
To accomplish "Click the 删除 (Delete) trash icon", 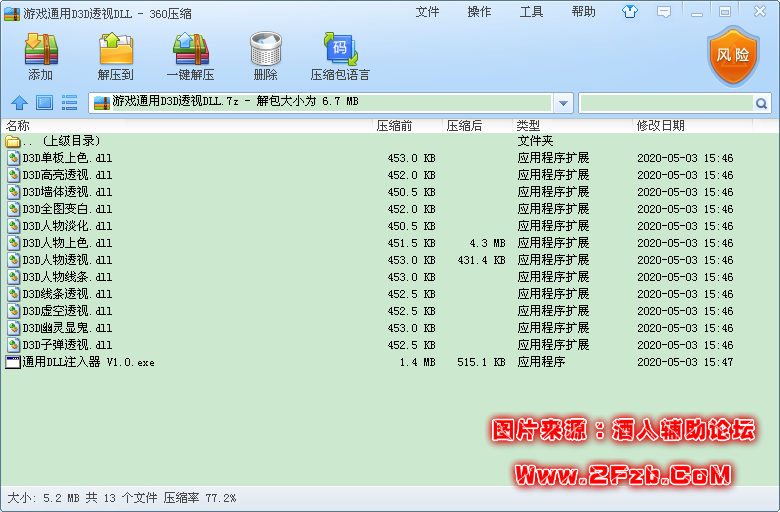I will [x=266, y=49].
